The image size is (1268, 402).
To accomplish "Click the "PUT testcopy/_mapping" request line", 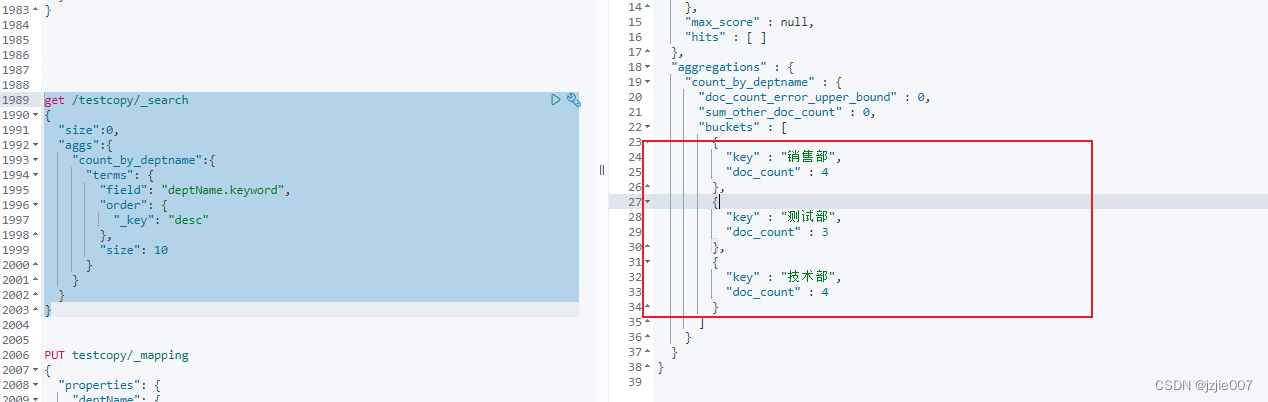I will (x=116, y=355).
